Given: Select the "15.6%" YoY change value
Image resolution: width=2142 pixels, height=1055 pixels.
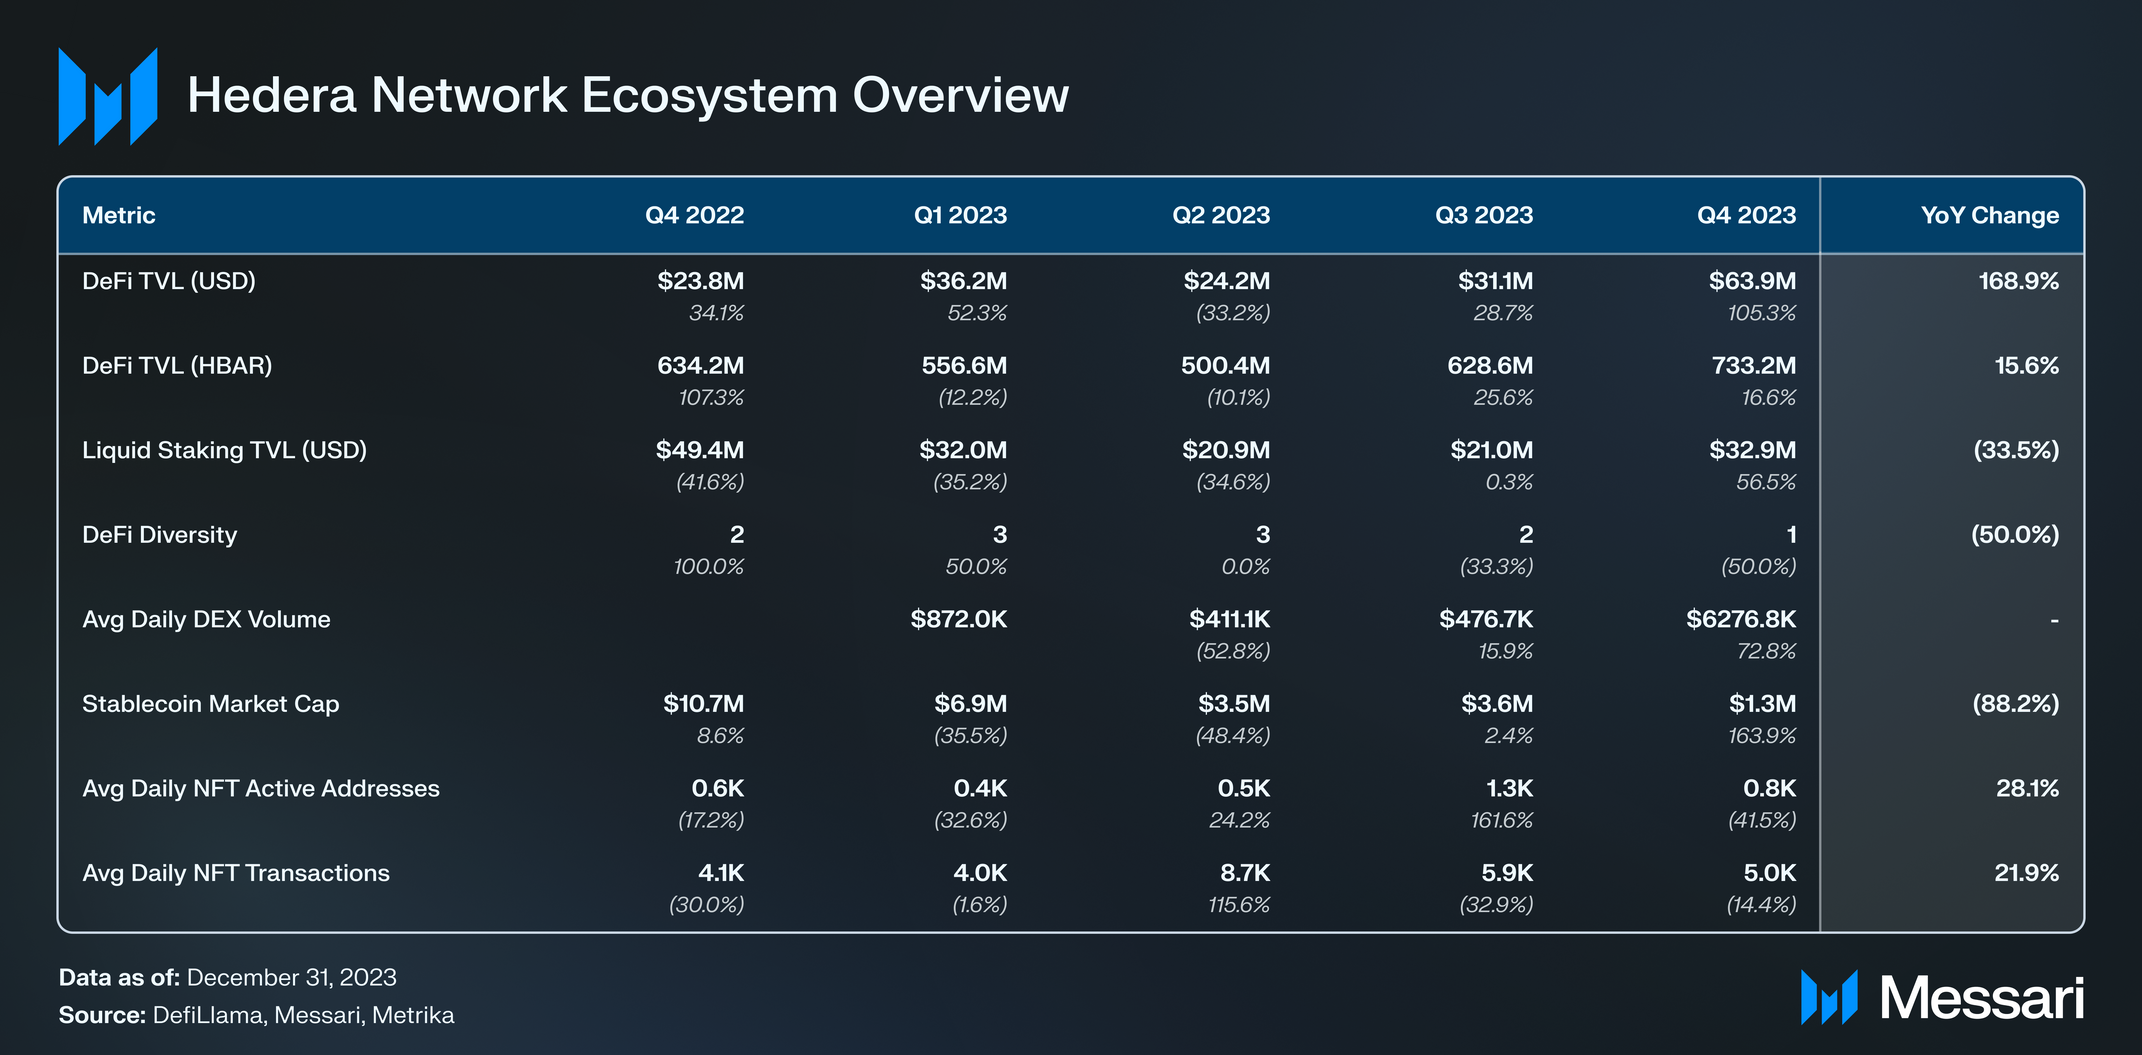Looking at the screenshot, I should (2027, 366).
